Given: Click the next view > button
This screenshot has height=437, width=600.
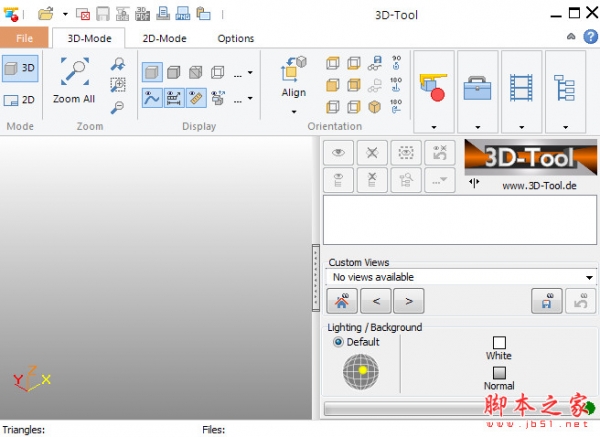Looking at the screenshot, I should [x=409, y=301].
